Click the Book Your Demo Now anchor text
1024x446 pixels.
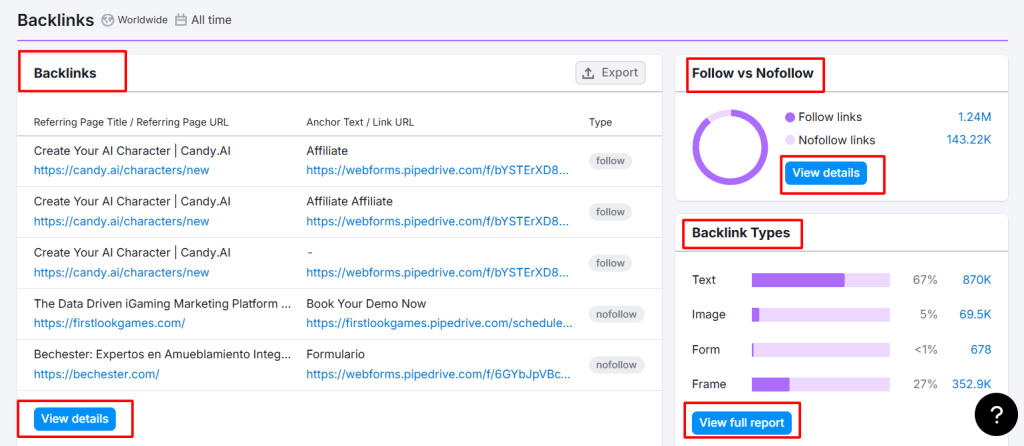(x=366, y=304)
